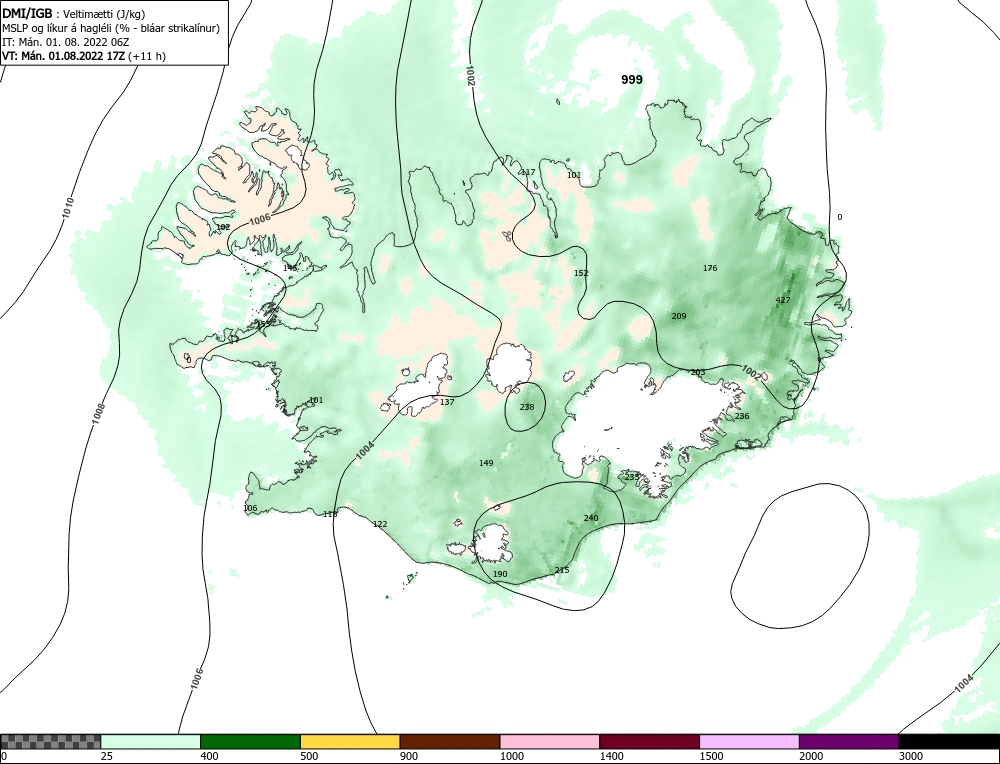Select the 106 value label
The width and height of the screenshot is (1000, 764).
251,508
